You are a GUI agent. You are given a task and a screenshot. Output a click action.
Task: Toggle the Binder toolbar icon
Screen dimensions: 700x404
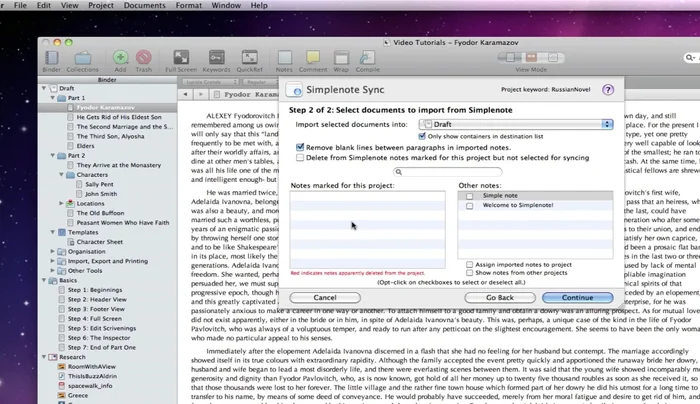pos(52,58)
